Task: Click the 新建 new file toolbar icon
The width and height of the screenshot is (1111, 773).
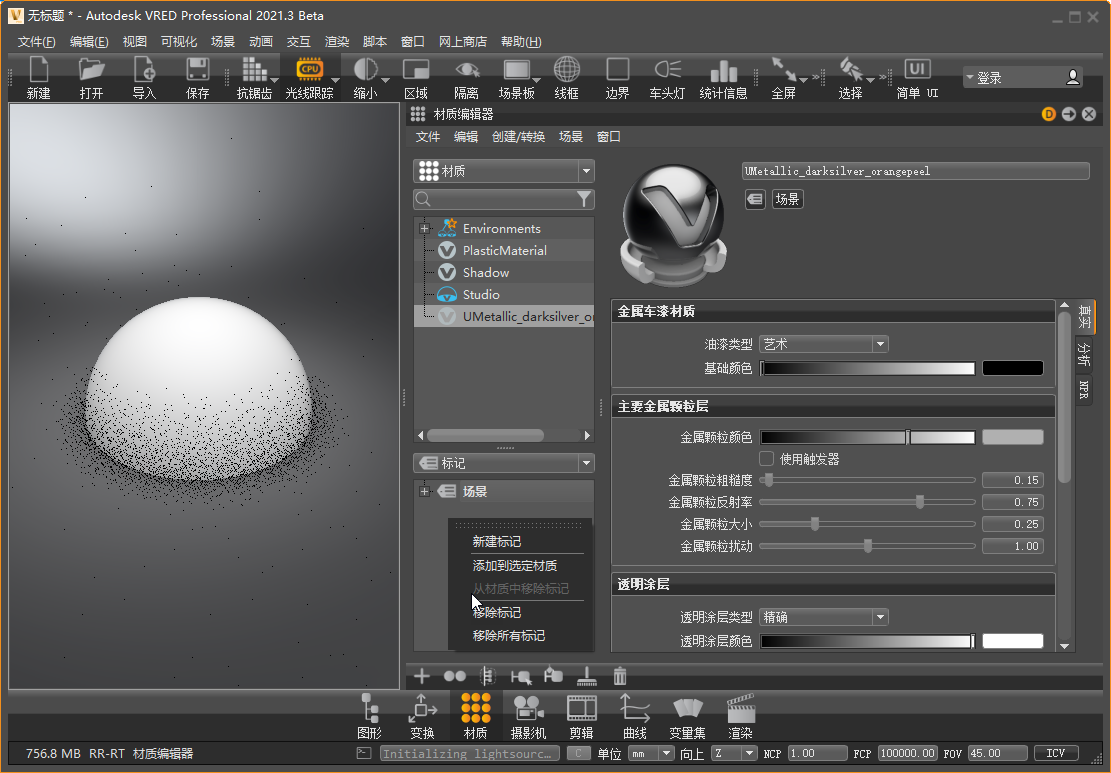Action: click(38, 78)
